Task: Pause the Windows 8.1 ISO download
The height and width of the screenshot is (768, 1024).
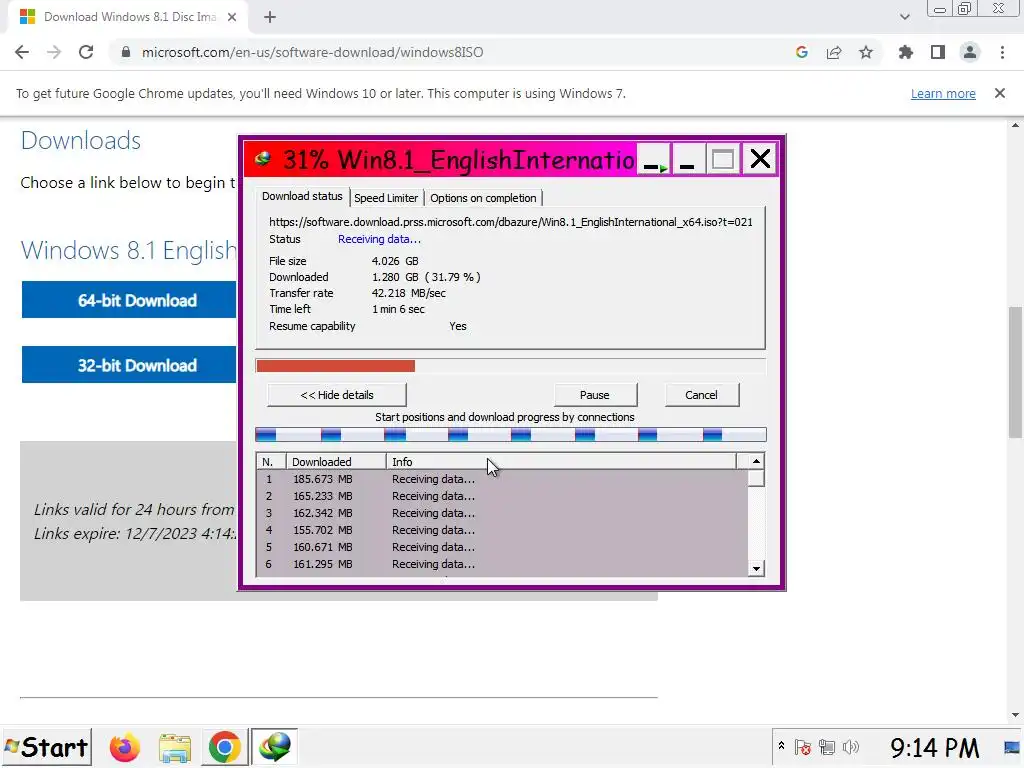Action: coord(594,394)
